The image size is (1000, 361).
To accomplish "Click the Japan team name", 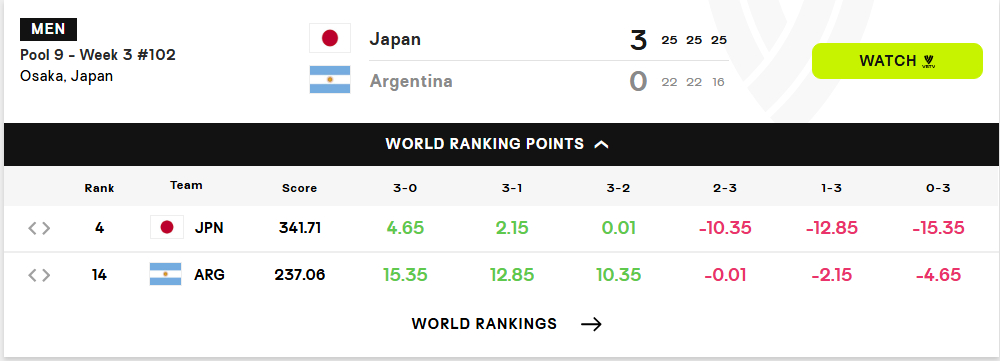I will 395,39.
